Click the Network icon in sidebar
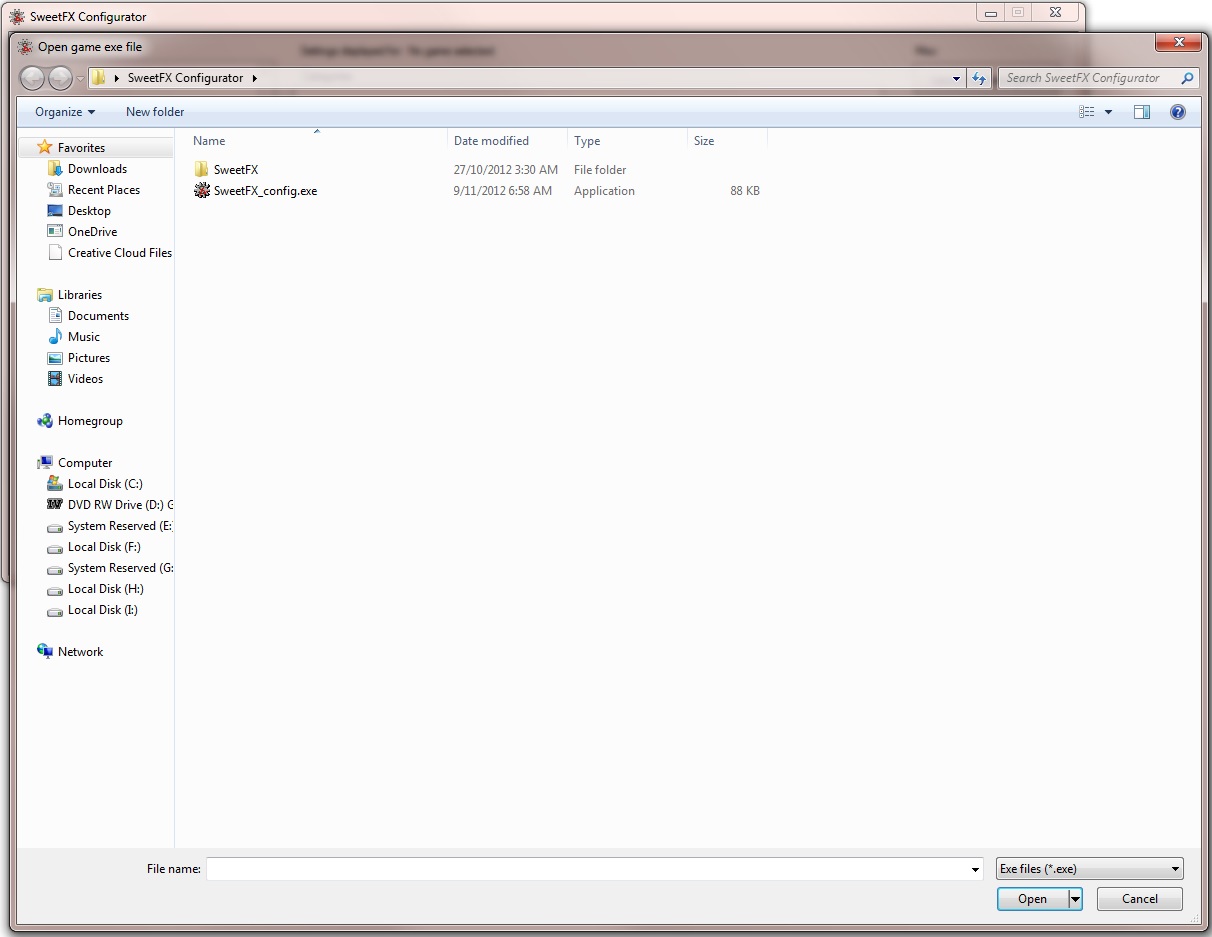1212x937 pixels. (x=45, y=652)
